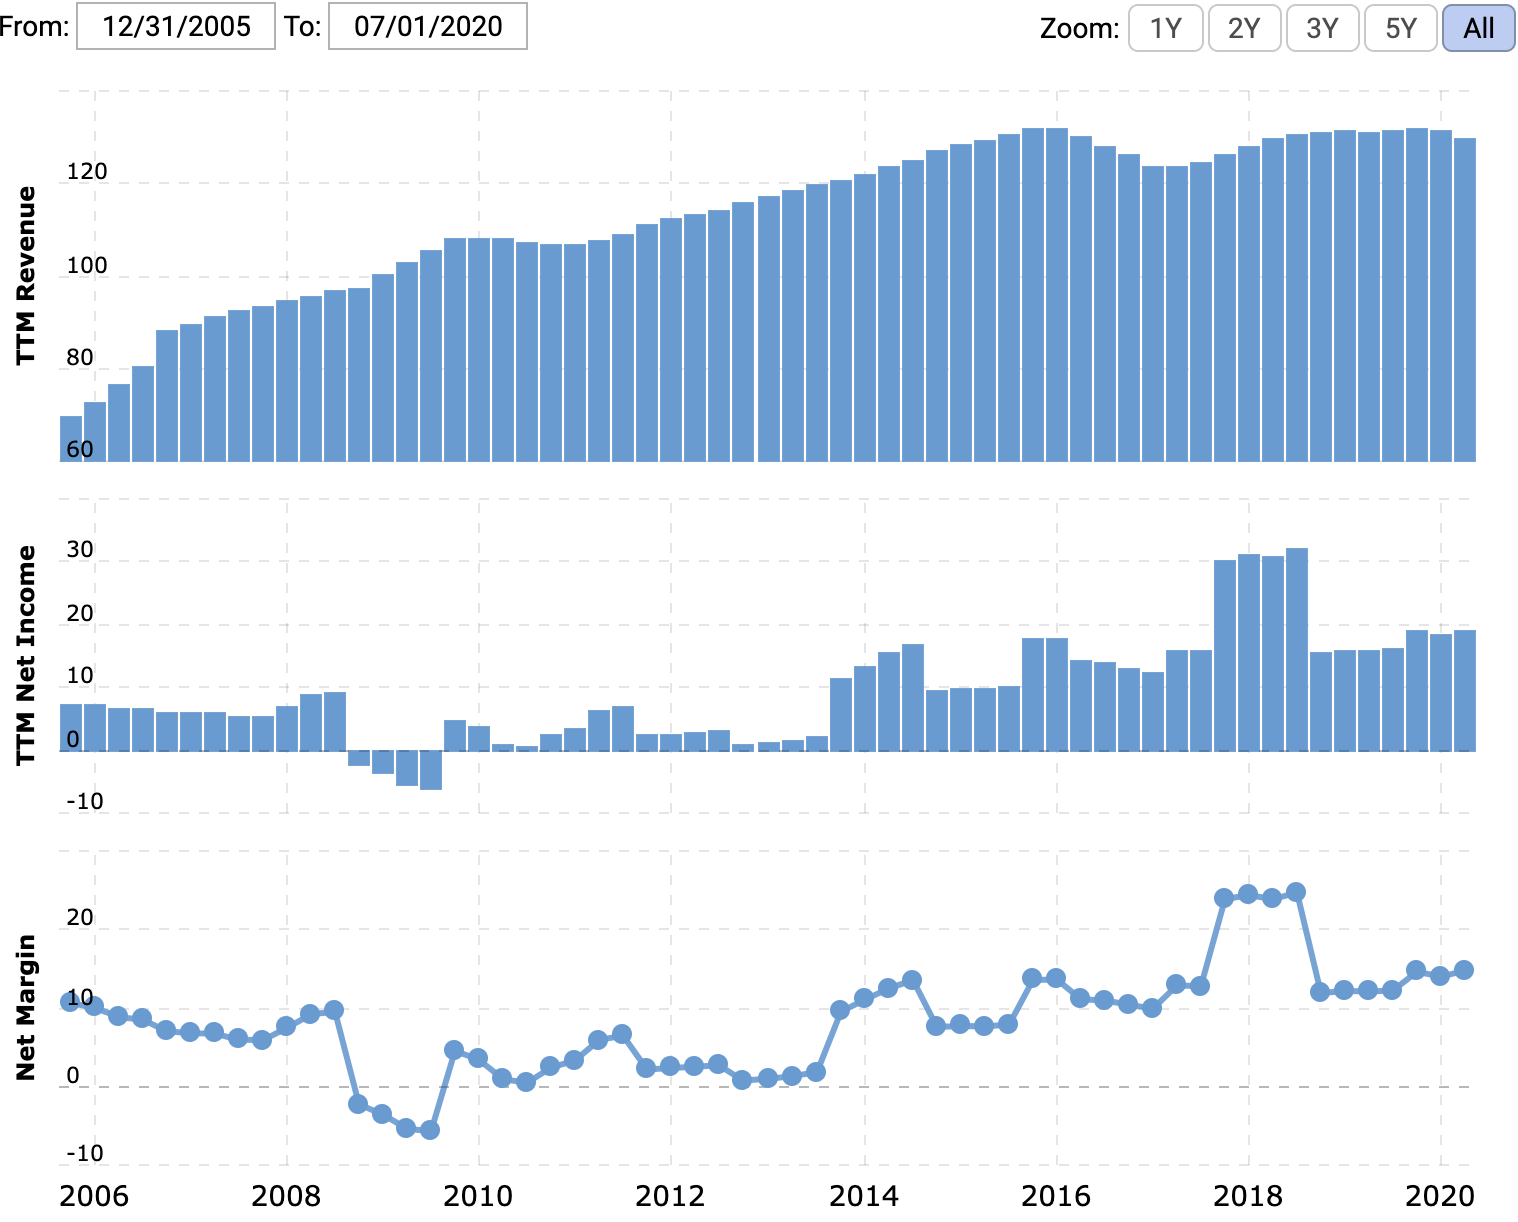Click the 2012 x-axis label
Image resolution: width=1518 pixels, height=1222 pixels.
tap(671, 1196)
